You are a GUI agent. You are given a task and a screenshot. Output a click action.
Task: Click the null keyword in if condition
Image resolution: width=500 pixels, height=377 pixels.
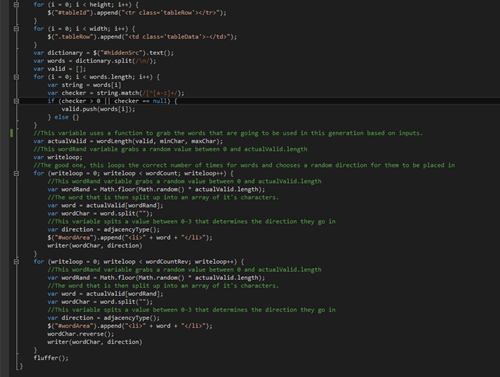click(159, 101)
